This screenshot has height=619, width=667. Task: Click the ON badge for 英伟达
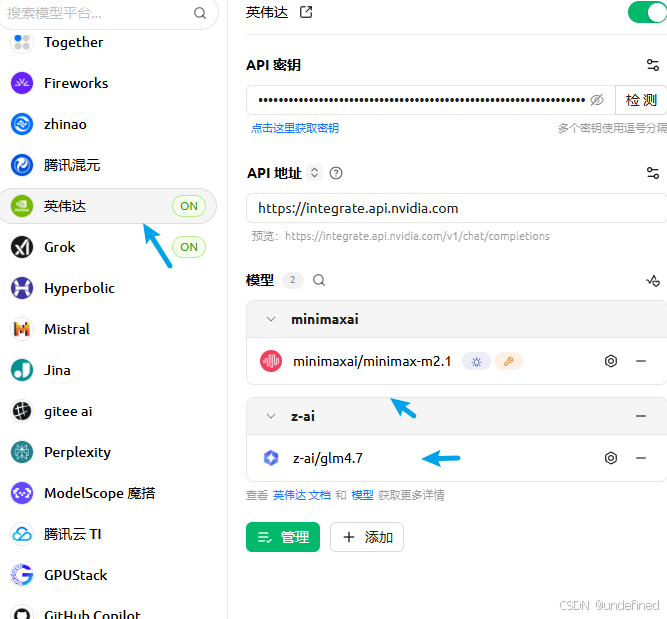click(x=189, y=206)
